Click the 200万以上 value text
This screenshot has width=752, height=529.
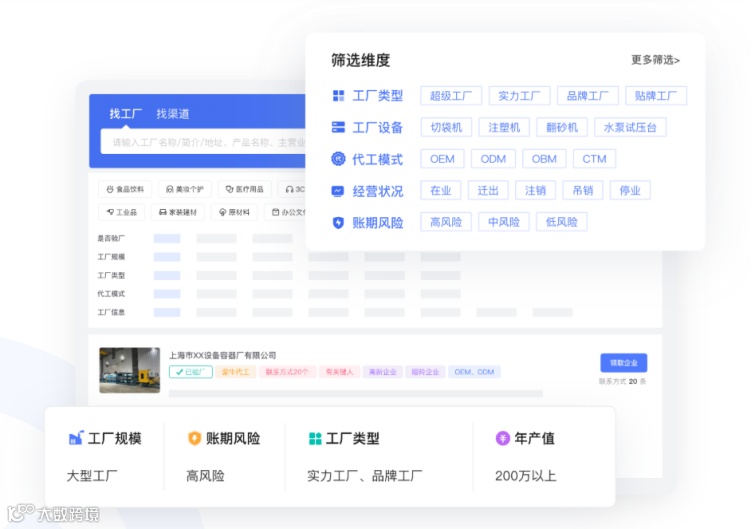526,476
